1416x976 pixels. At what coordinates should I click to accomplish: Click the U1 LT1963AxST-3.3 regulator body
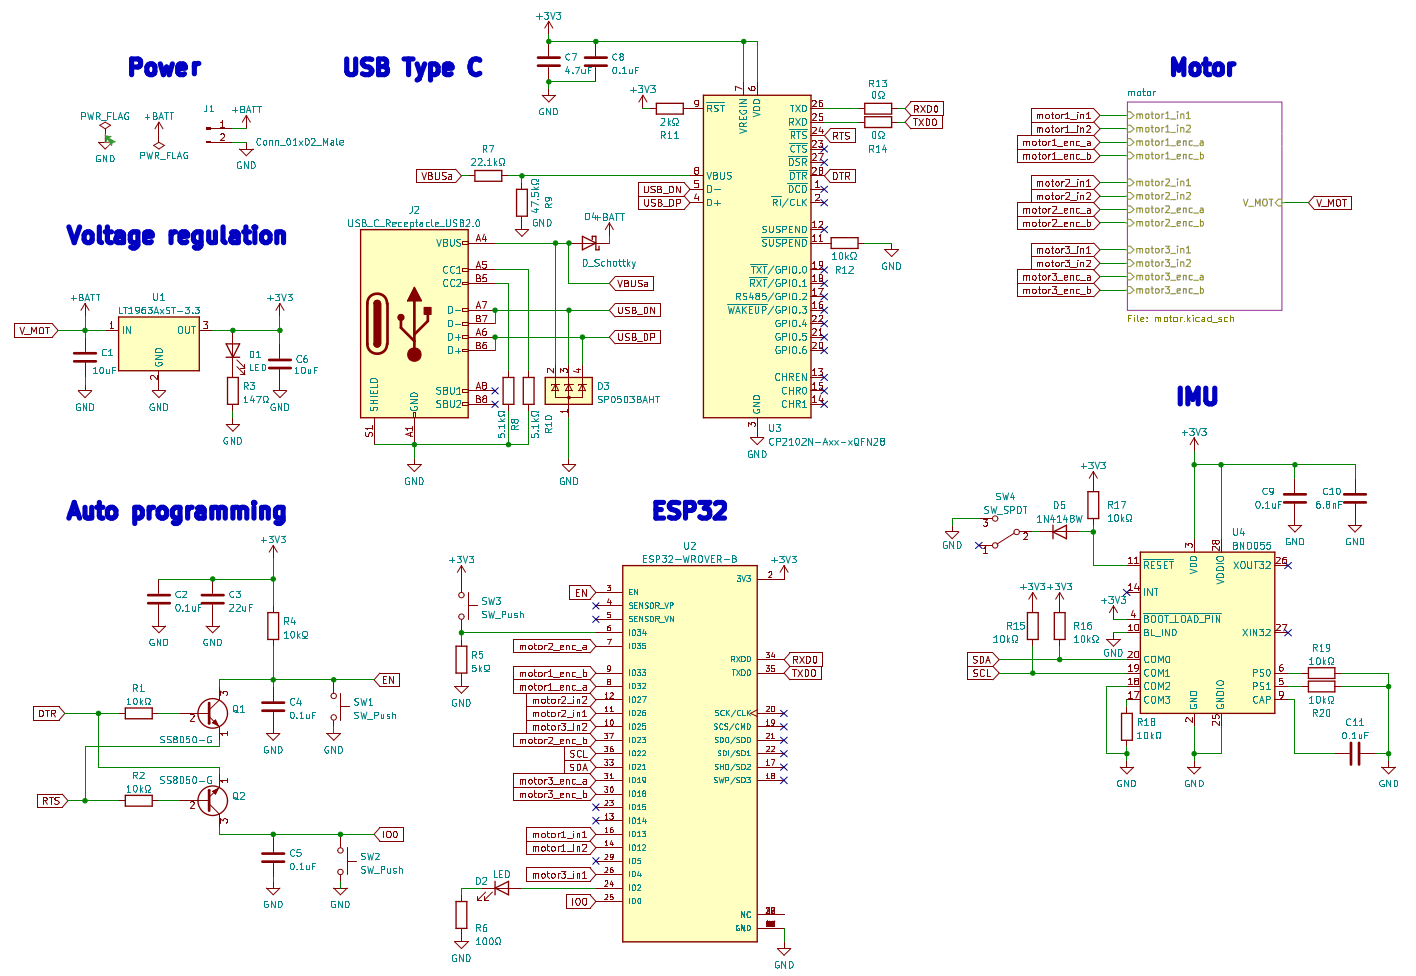(159, 345)
